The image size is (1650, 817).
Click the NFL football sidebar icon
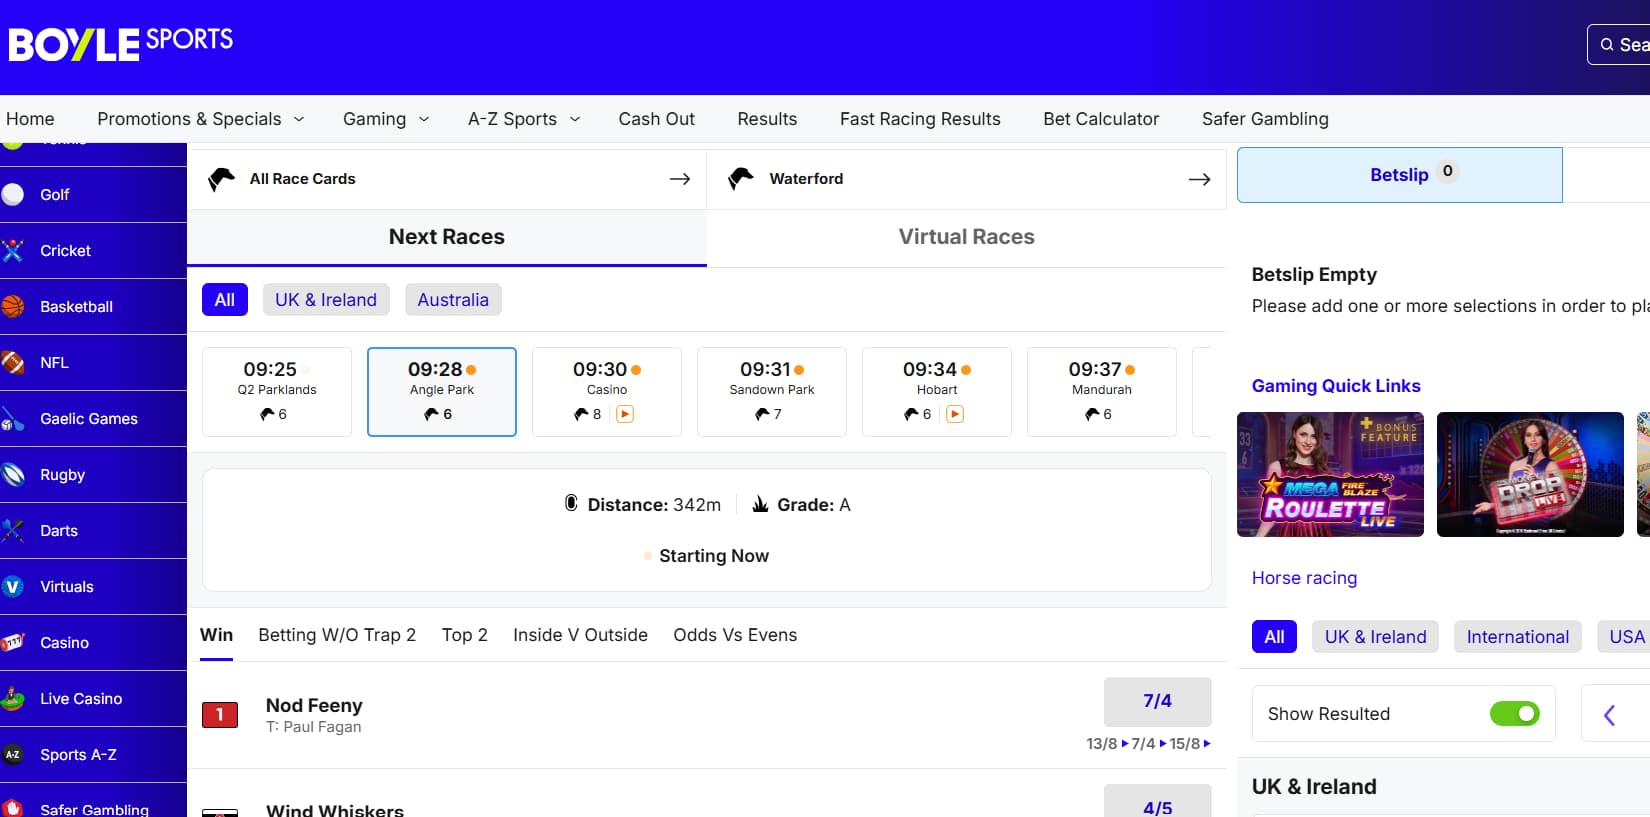(13, 362)
